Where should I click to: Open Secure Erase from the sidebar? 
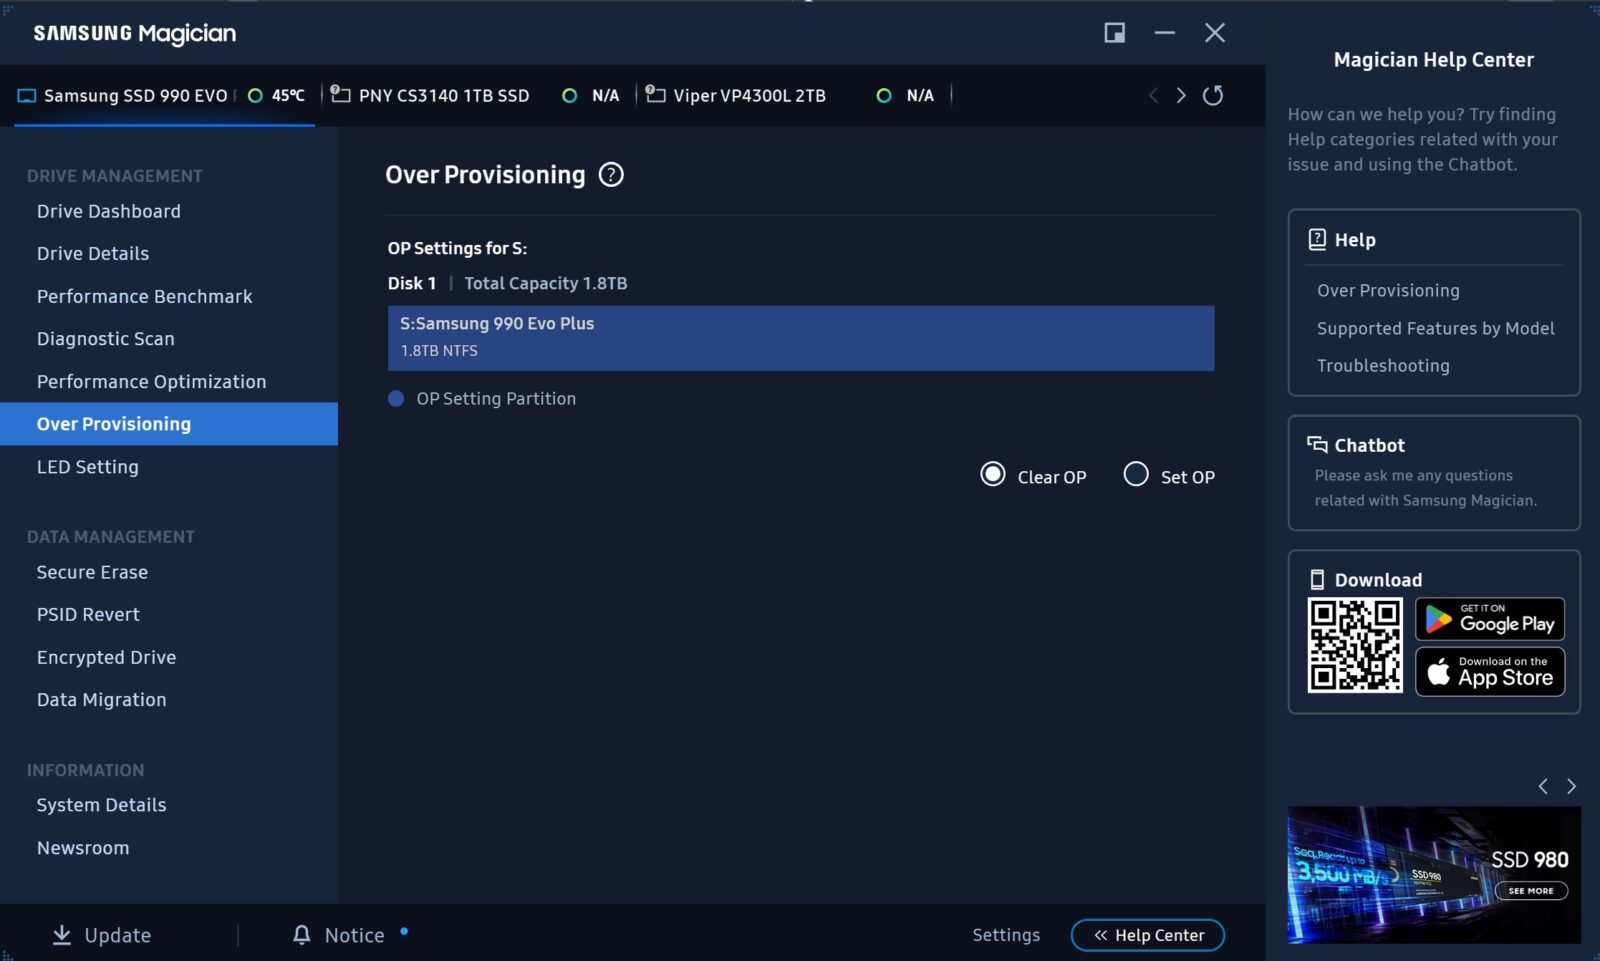[92, 573]
